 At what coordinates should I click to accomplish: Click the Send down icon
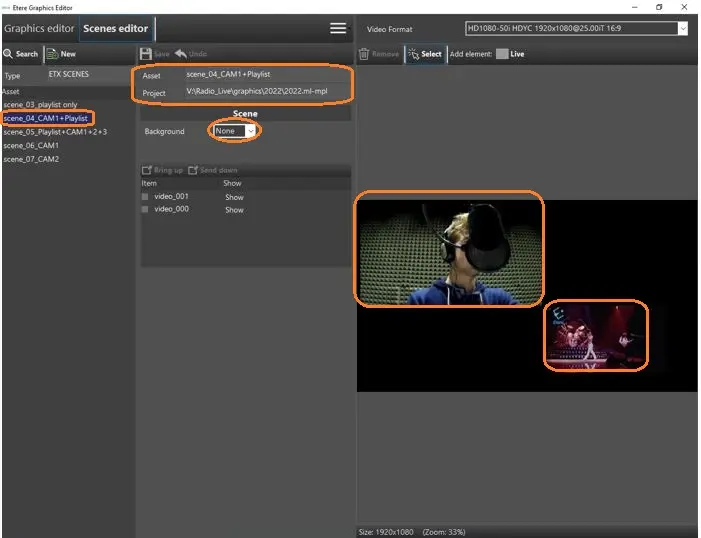(x=194, y=170)
